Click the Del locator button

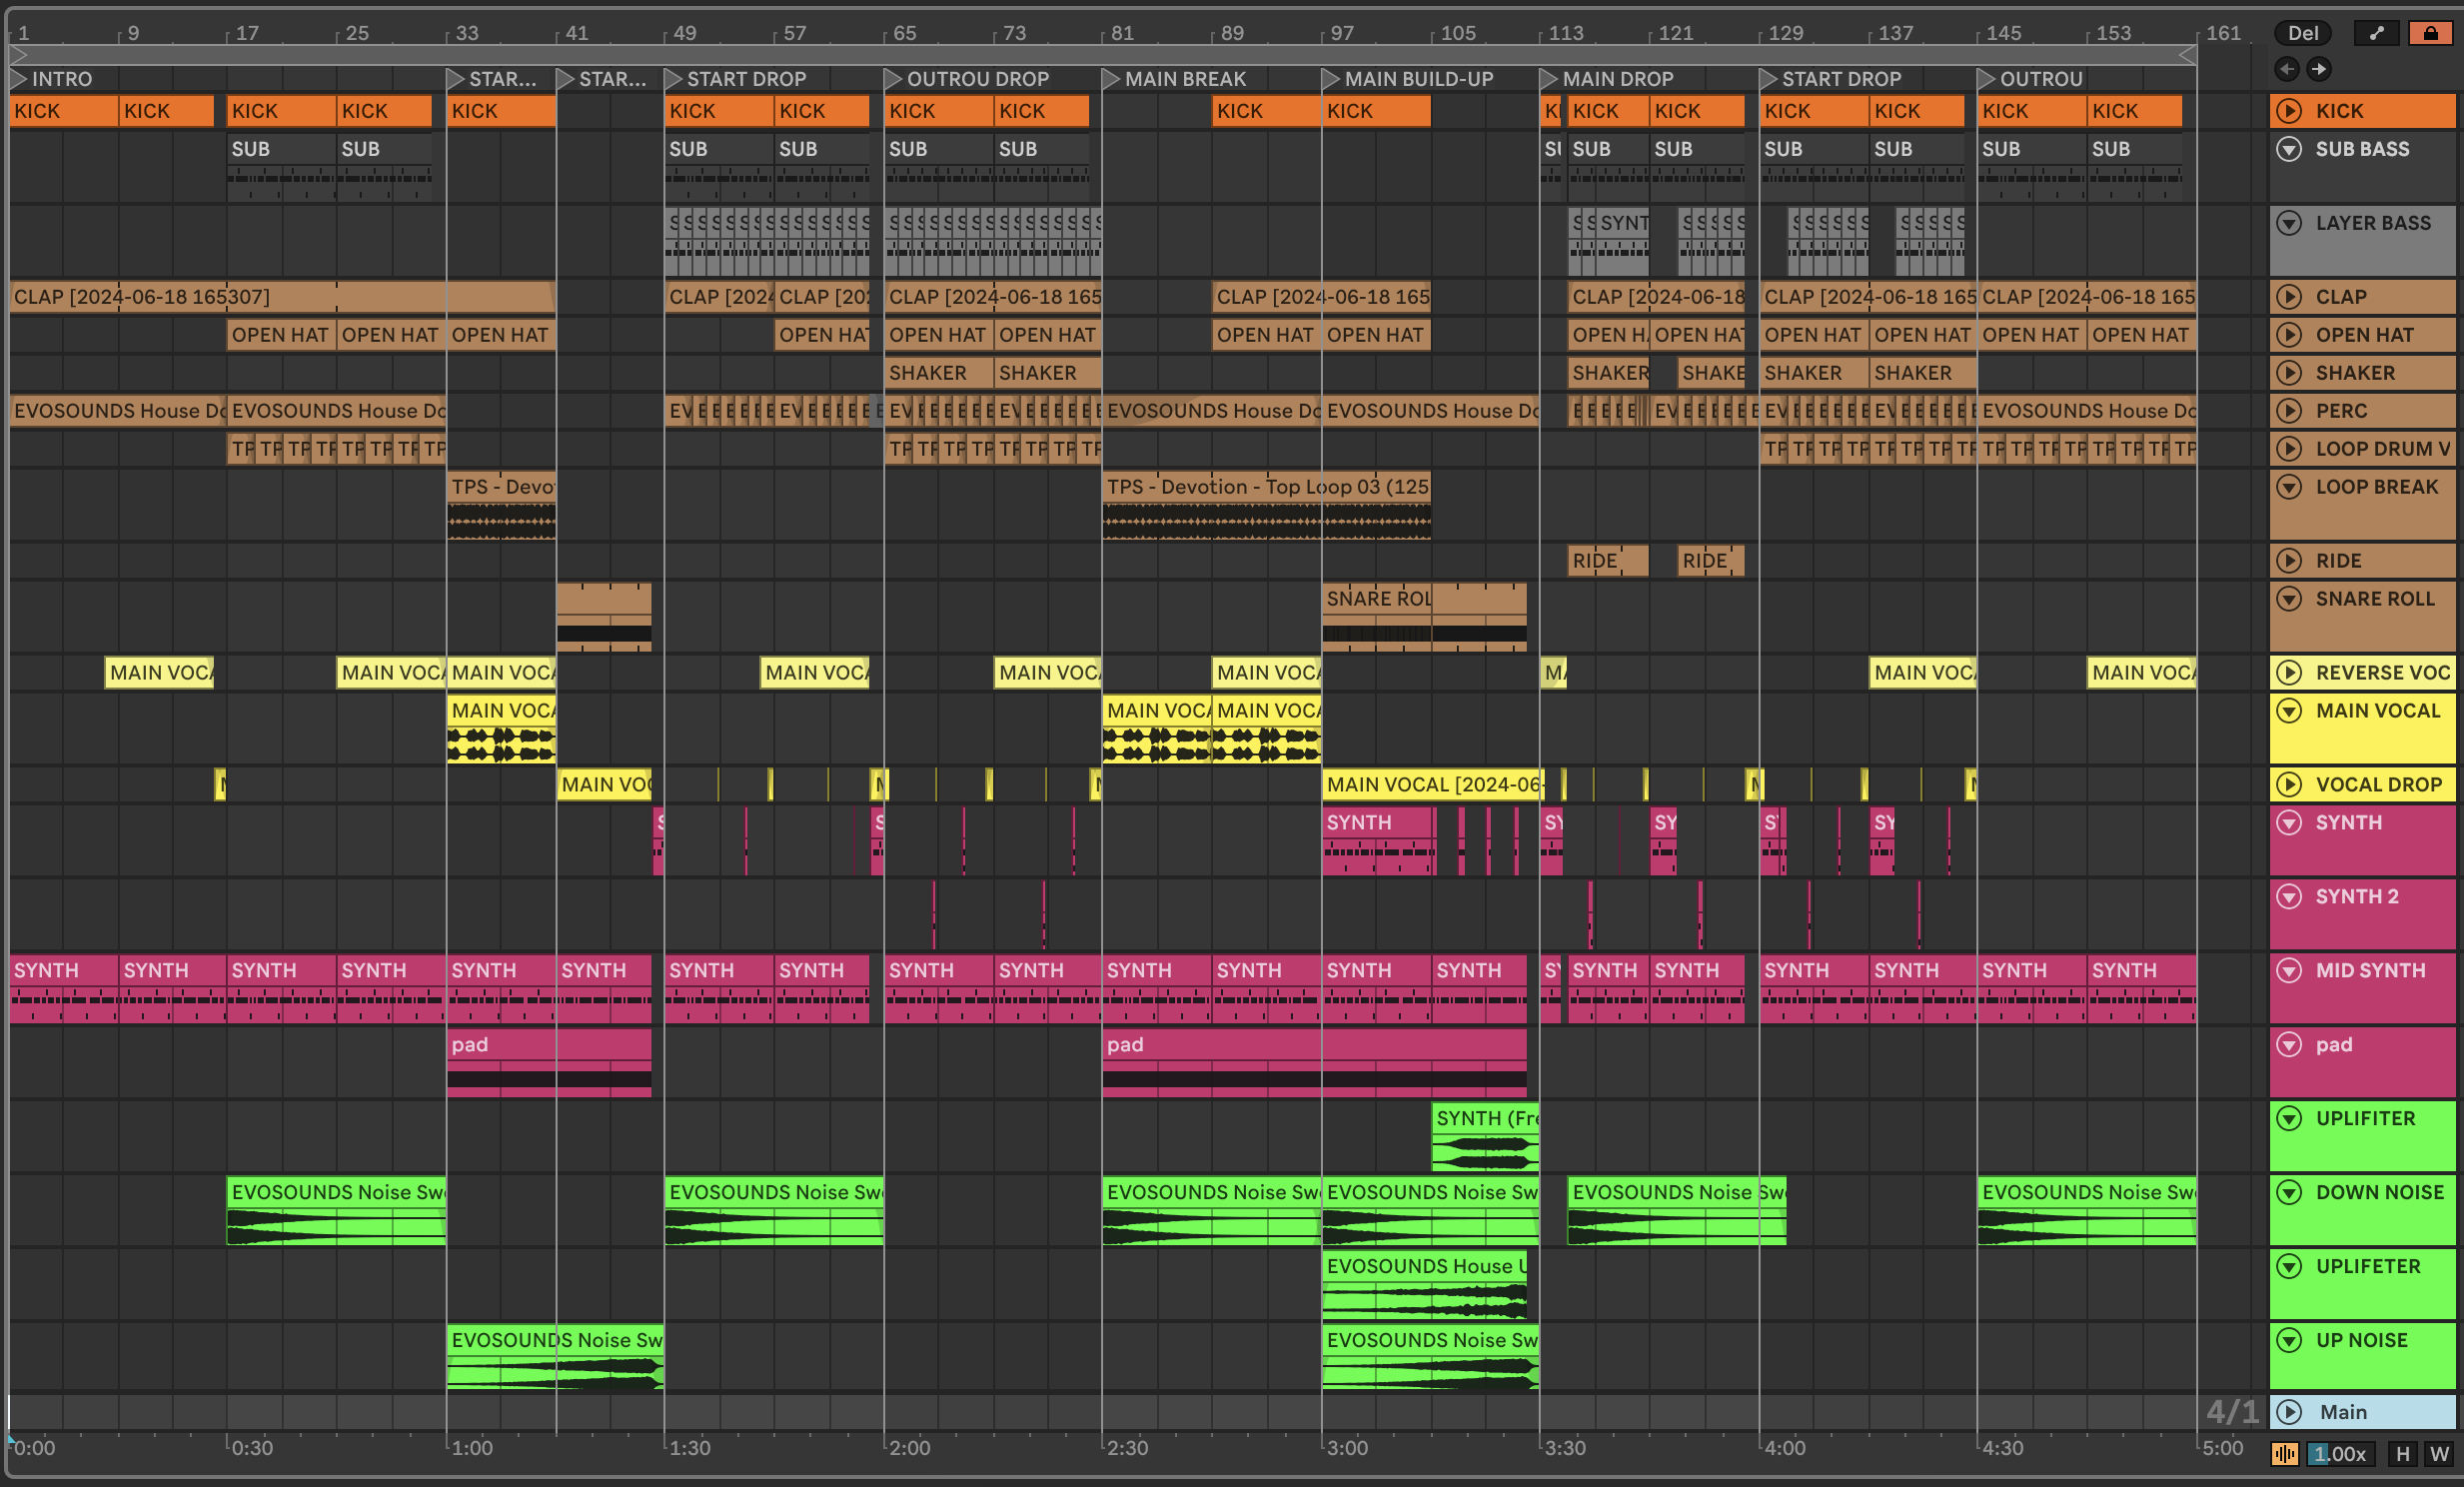2302,33
